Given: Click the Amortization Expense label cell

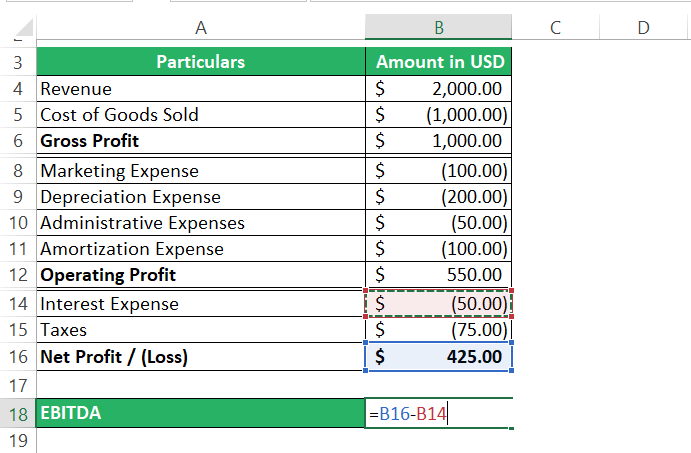Looking at the screenshot, I should pos(201,249).
